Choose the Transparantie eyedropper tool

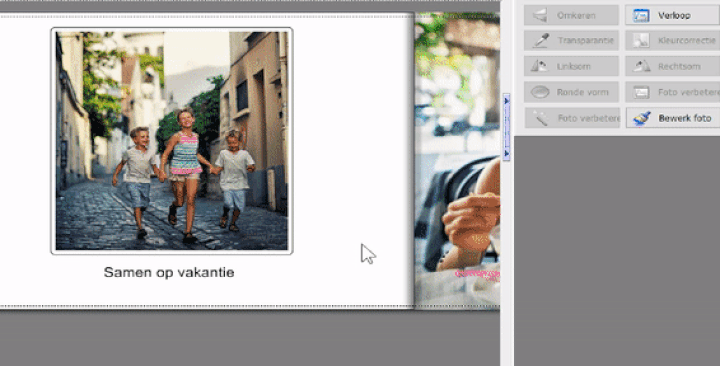[572, 41]
